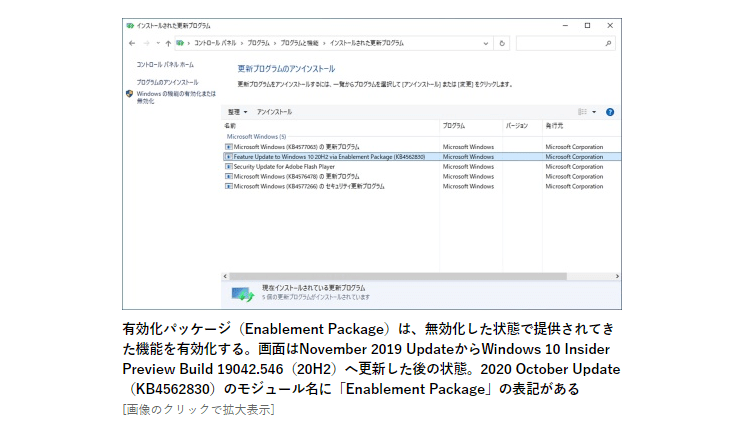The height and width of the screenshot is (427, 741).
Task: Click the view options icon in toolbar
Action: (x=582, y=112)
